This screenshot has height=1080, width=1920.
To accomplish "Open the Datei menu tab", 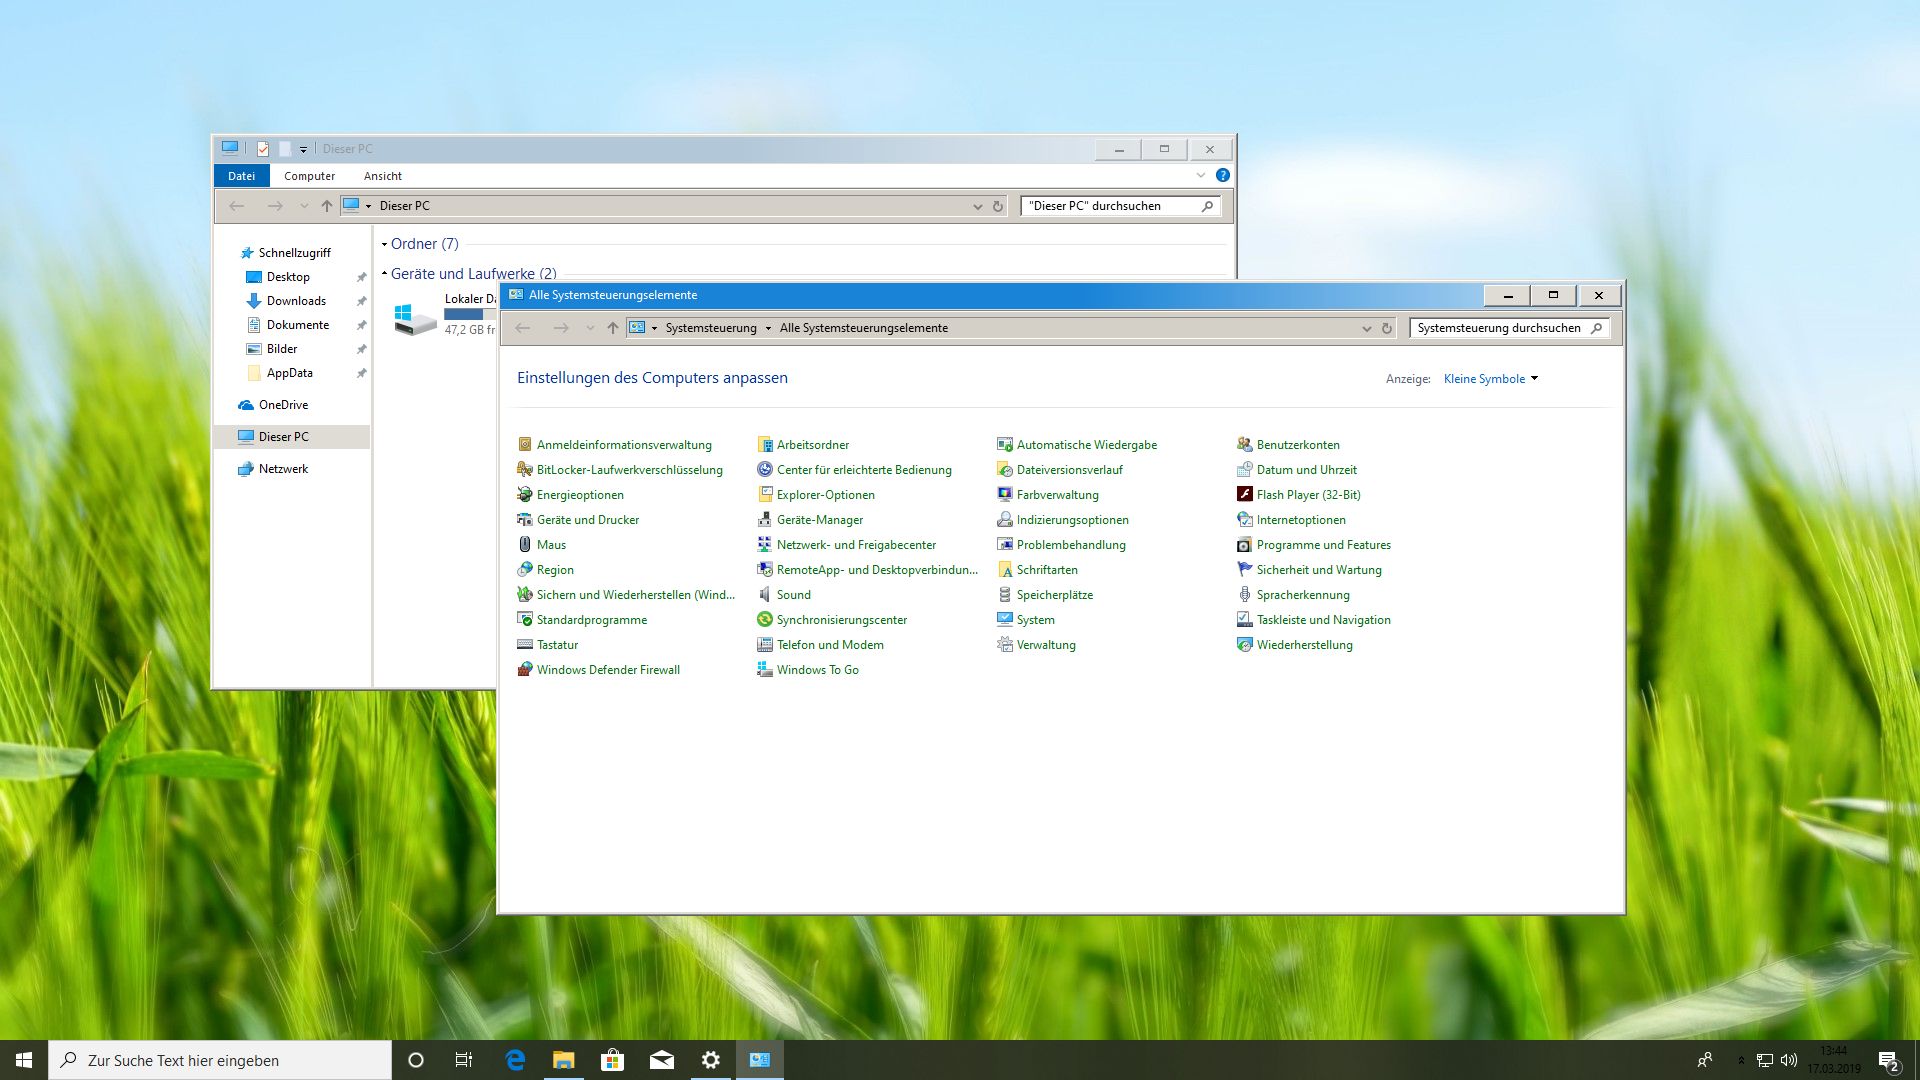I will (241, 176).
